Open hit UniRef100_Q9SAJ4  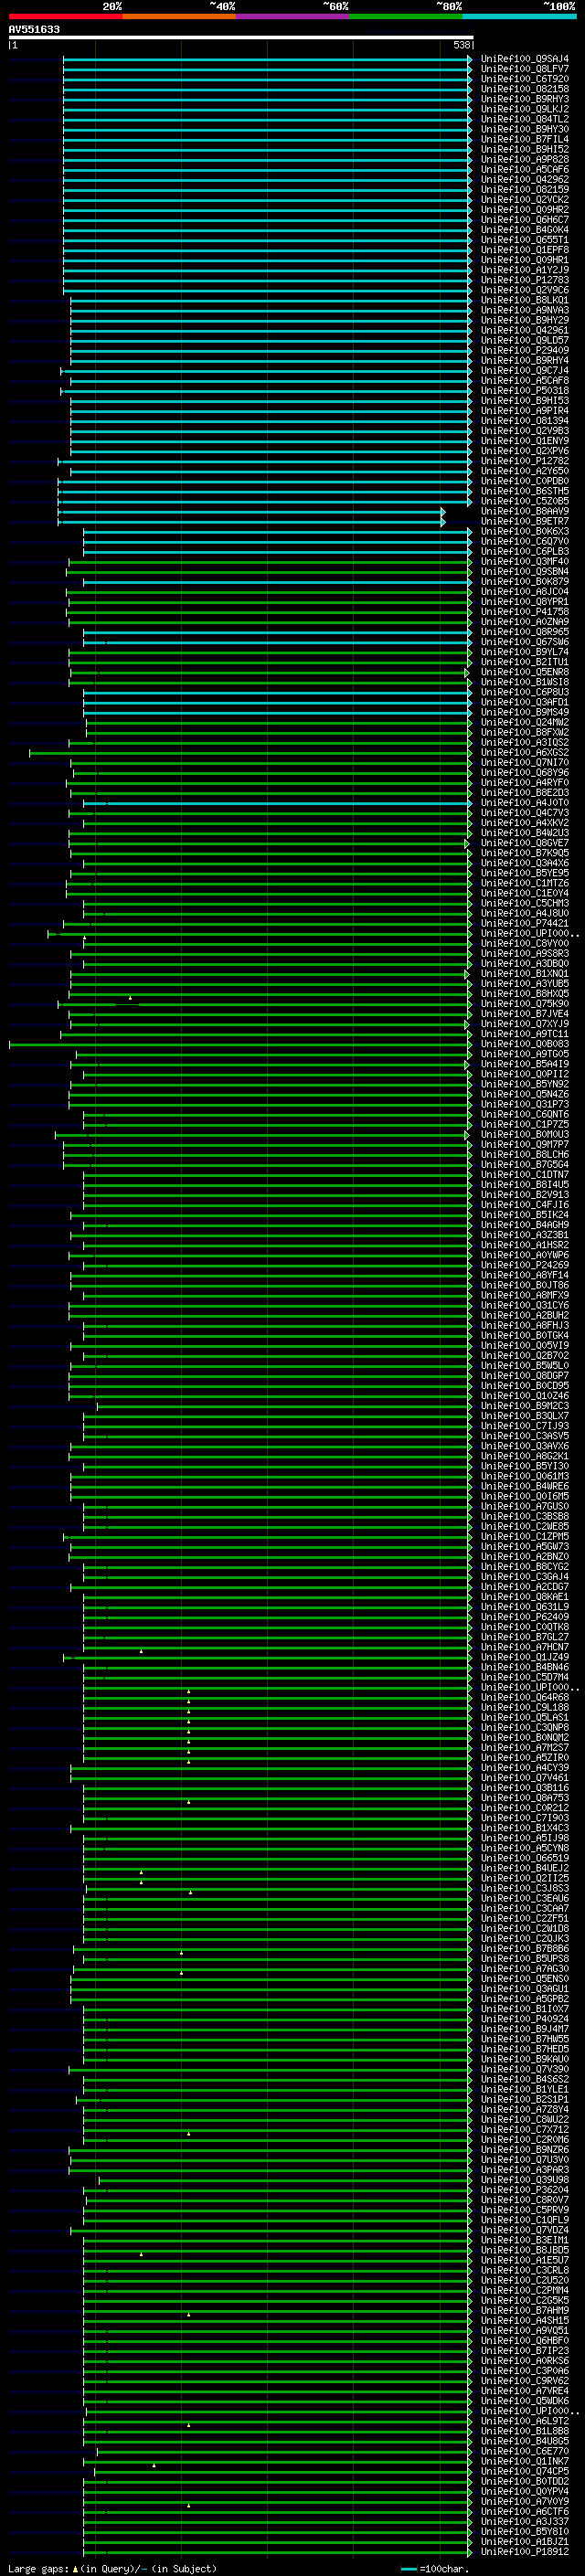click(524, 59)
